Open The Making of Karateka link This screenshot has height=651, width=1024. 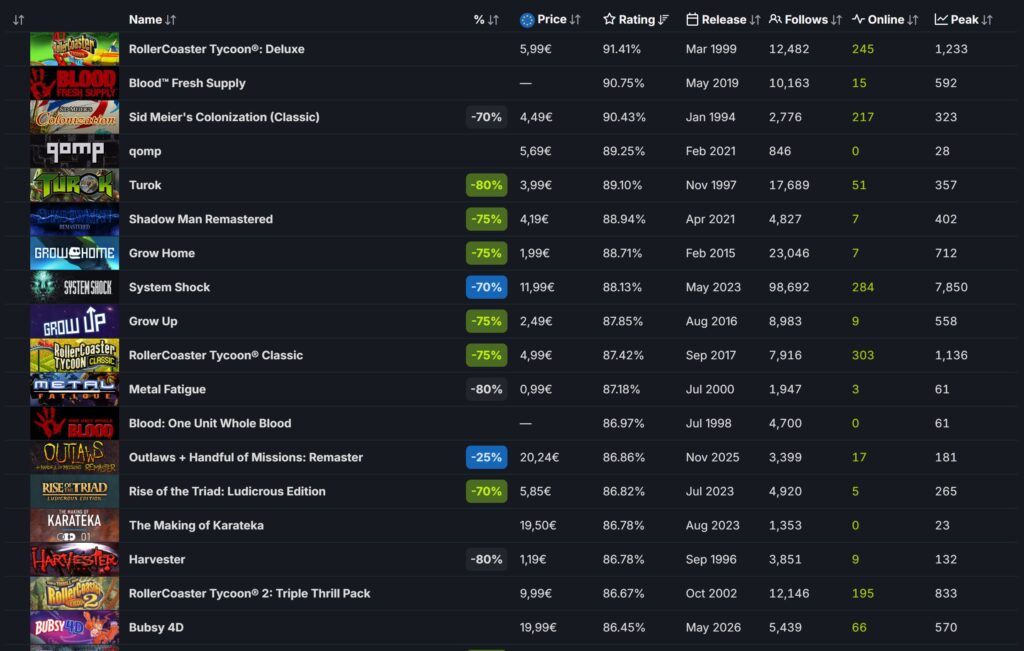196,525
